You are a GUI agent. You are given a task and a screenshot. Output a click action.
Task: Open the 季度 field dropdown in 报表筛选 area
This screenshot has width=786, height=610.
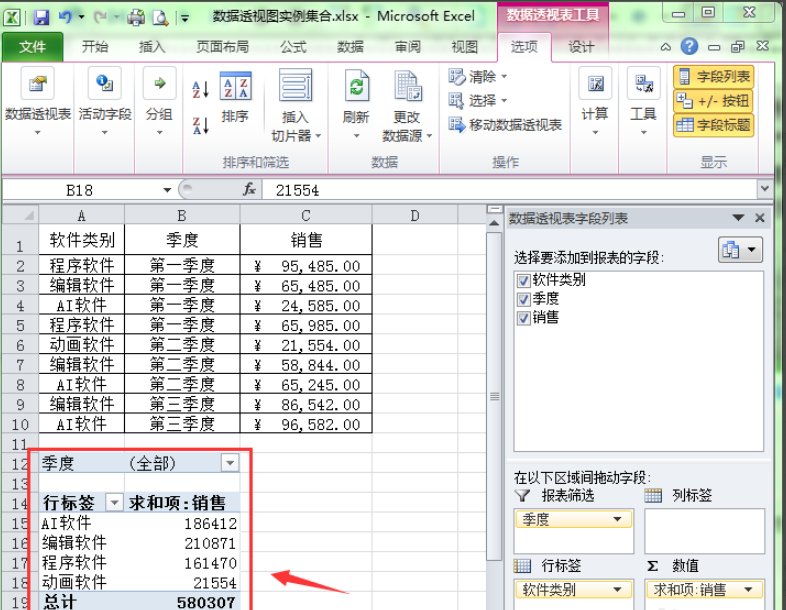coord(618,519)
